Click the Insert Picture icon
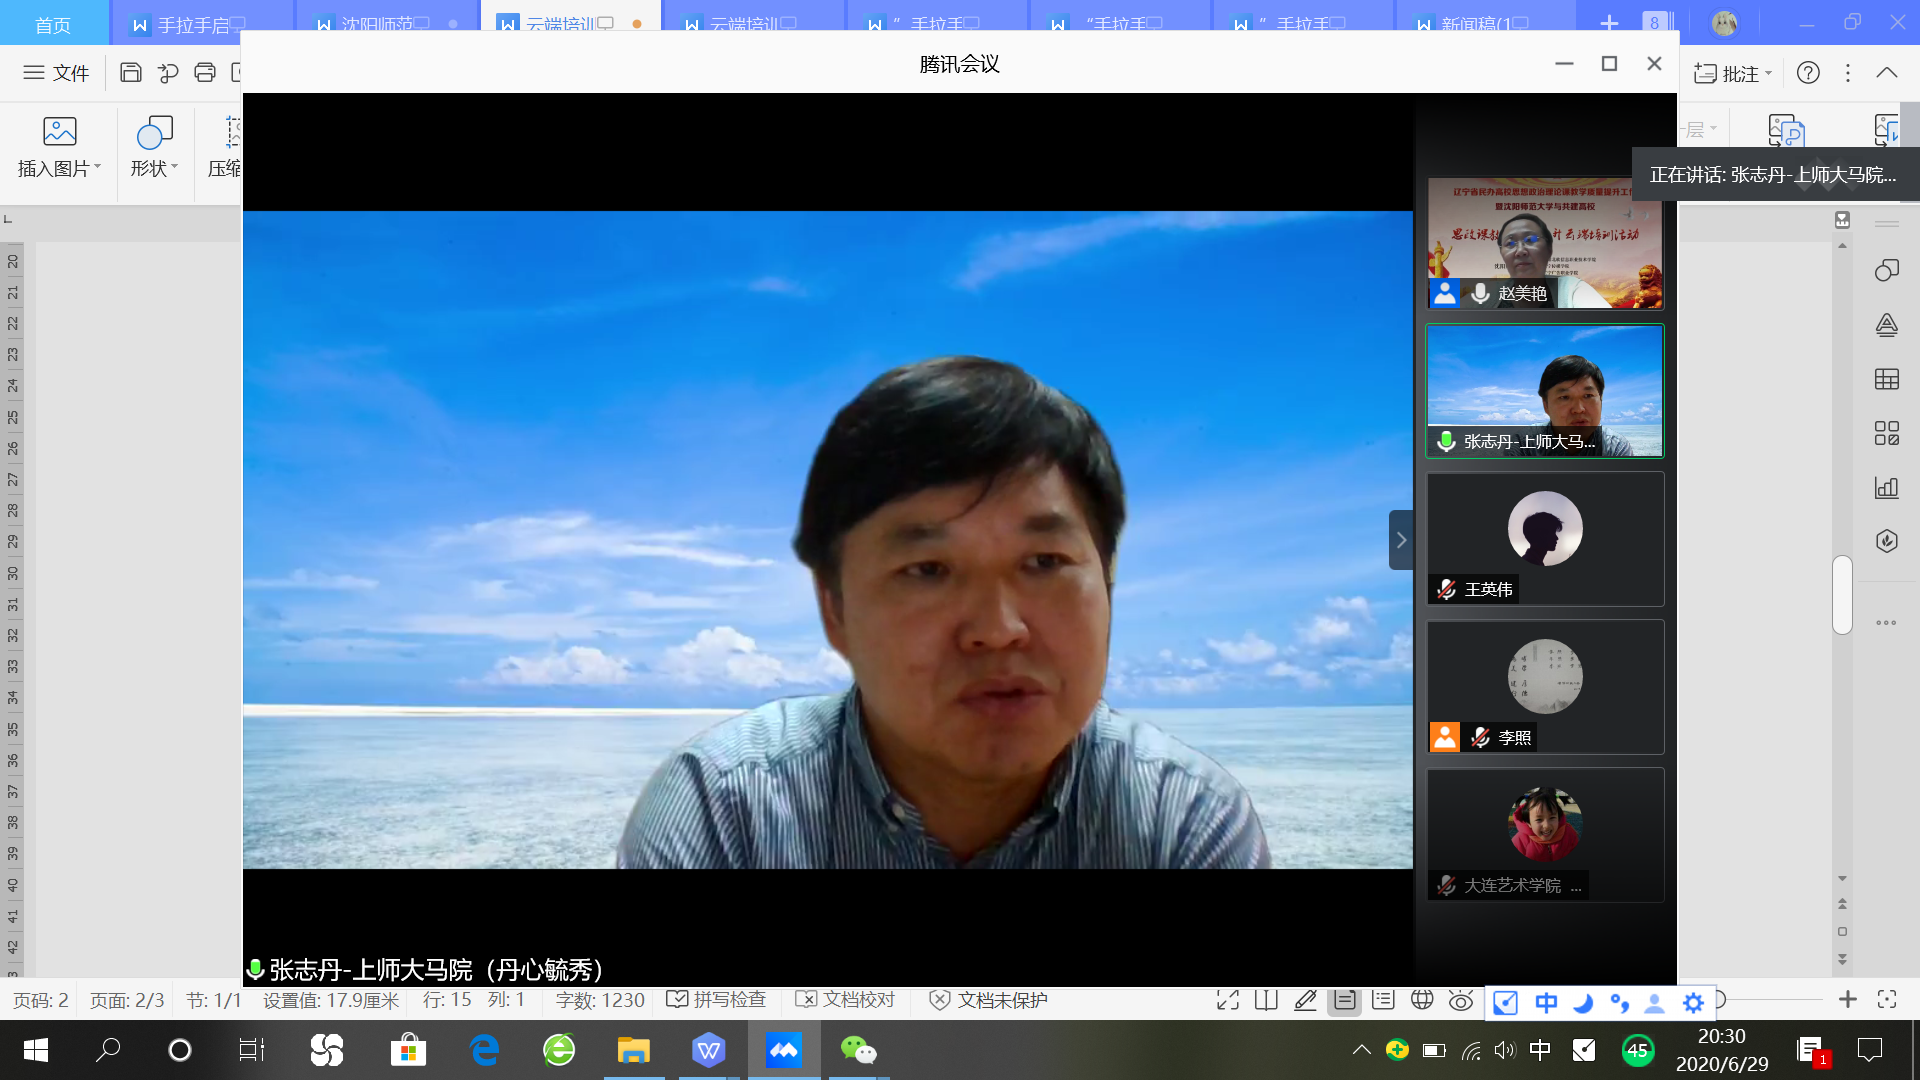 point(59,131)
